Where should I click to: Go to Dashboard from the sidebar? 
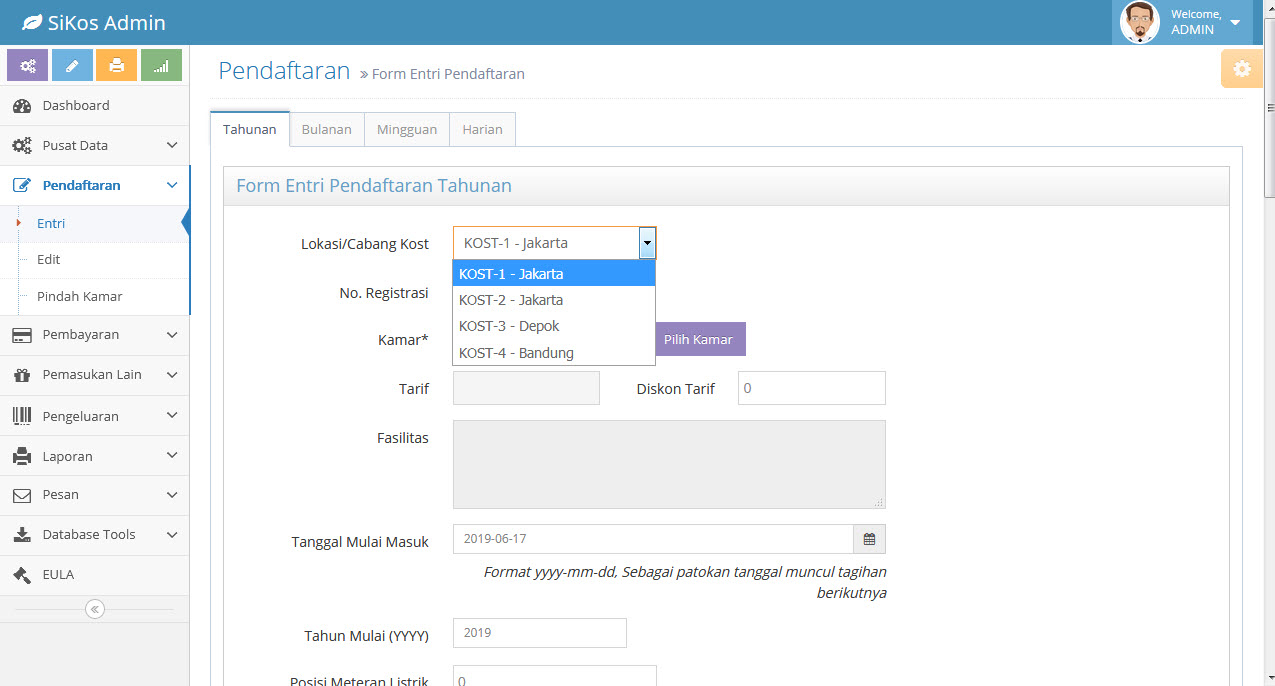pos(94,105)
